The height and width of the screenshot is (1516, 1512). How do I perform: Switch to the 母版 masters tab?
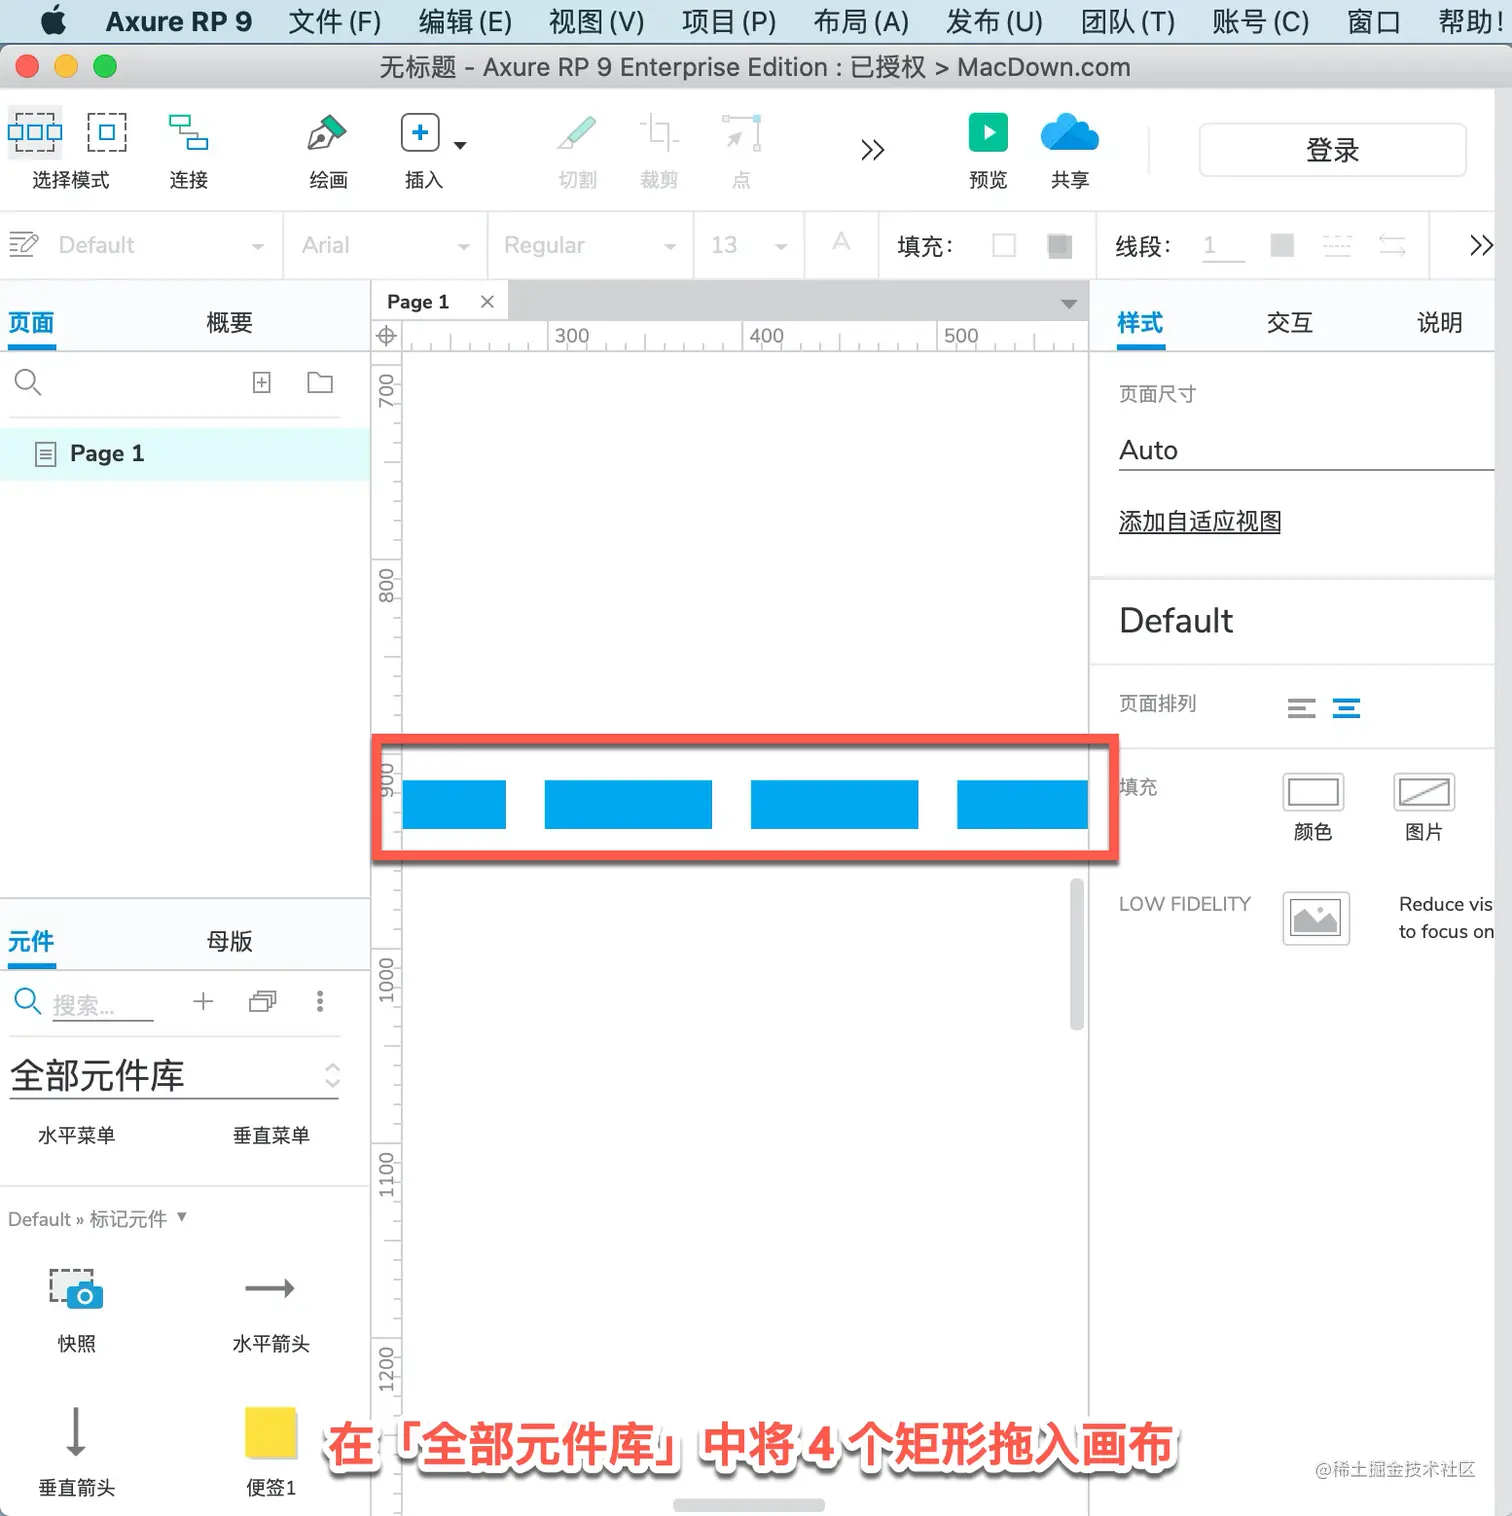pos(229,941)
